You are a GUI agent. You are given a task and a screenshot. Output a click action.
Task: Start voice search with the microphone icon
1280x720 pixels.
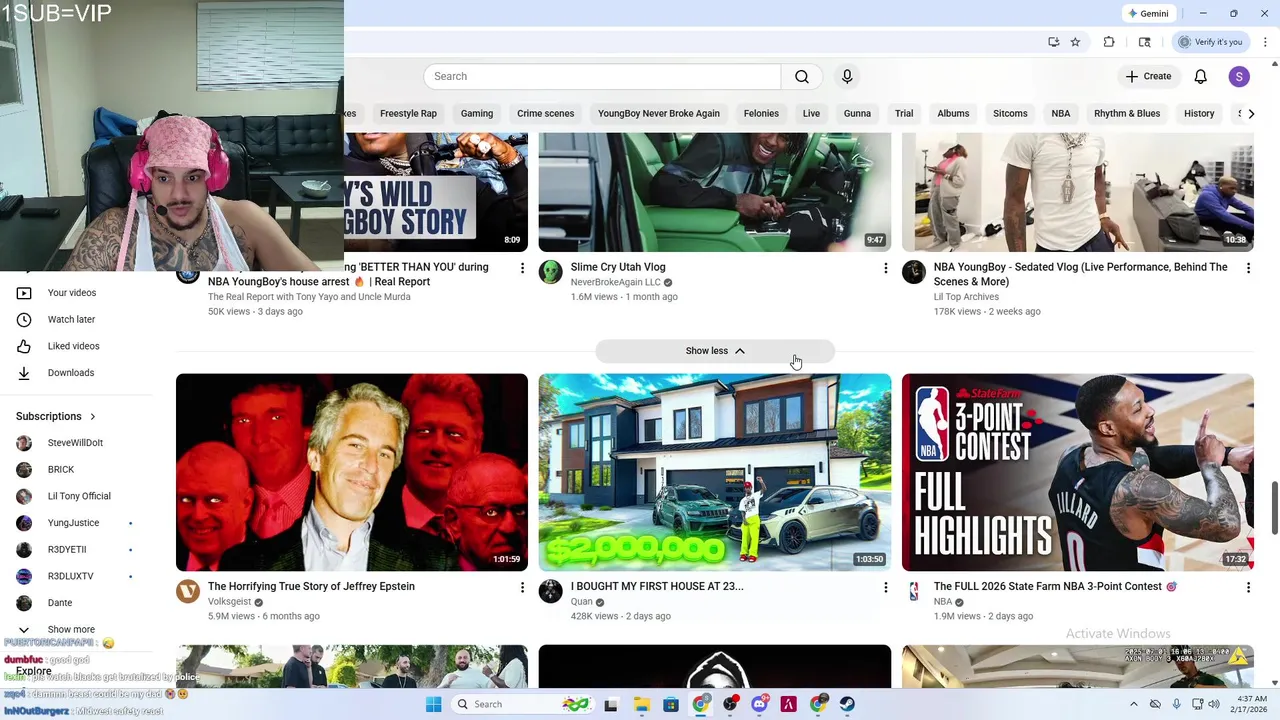click(847, 76)
